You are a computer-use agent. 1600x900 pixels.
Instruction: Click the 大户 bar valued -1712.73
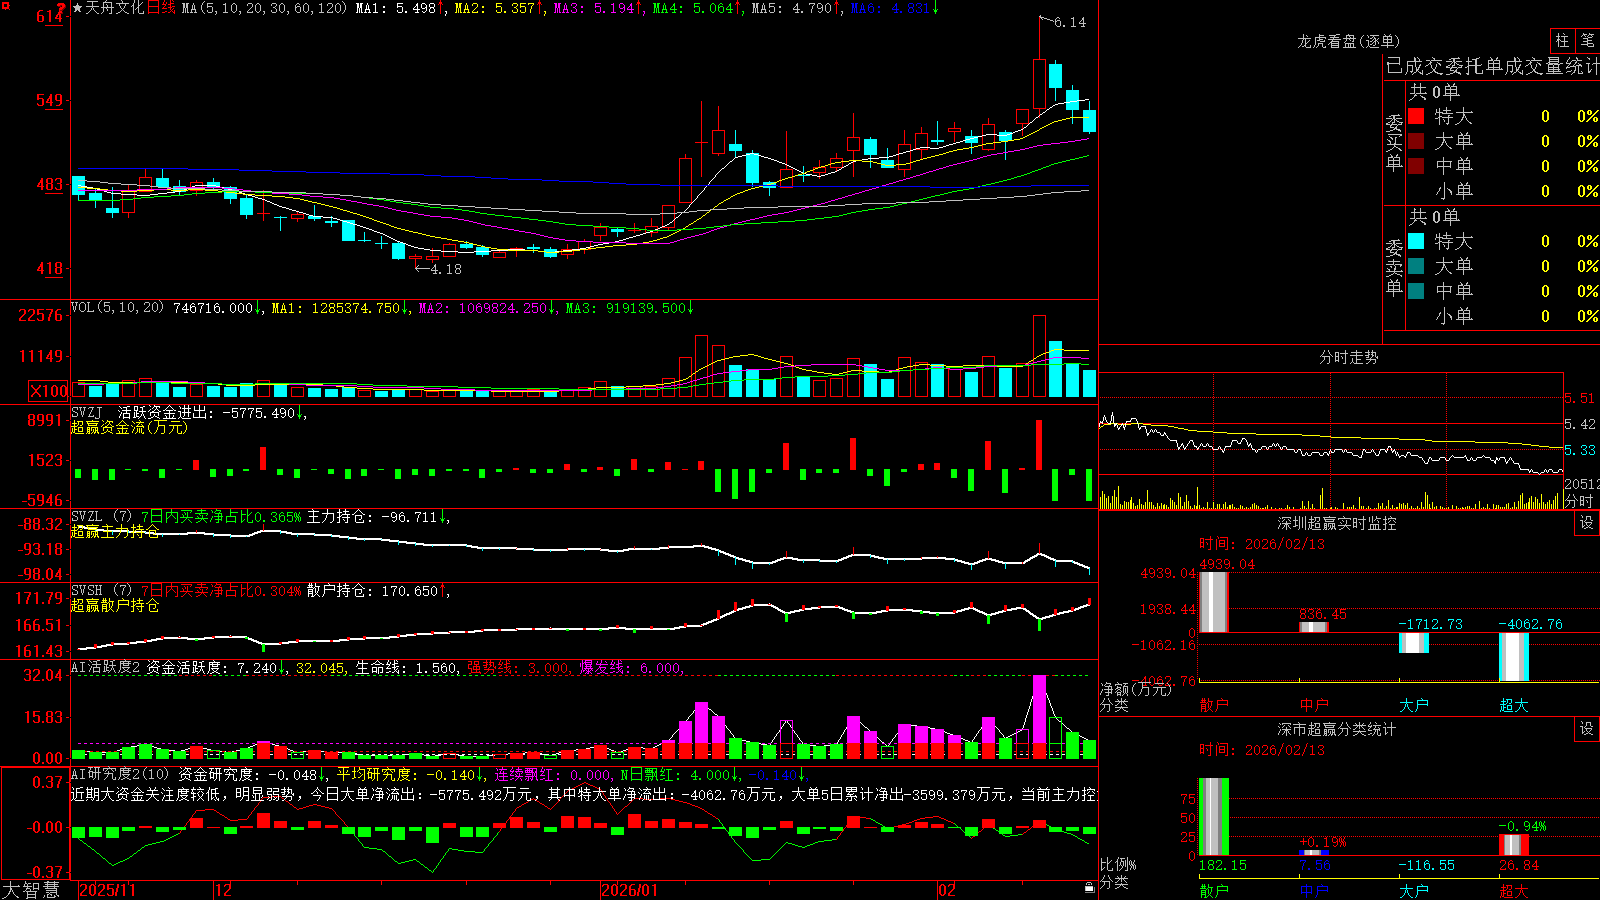tap(1414, 643)
